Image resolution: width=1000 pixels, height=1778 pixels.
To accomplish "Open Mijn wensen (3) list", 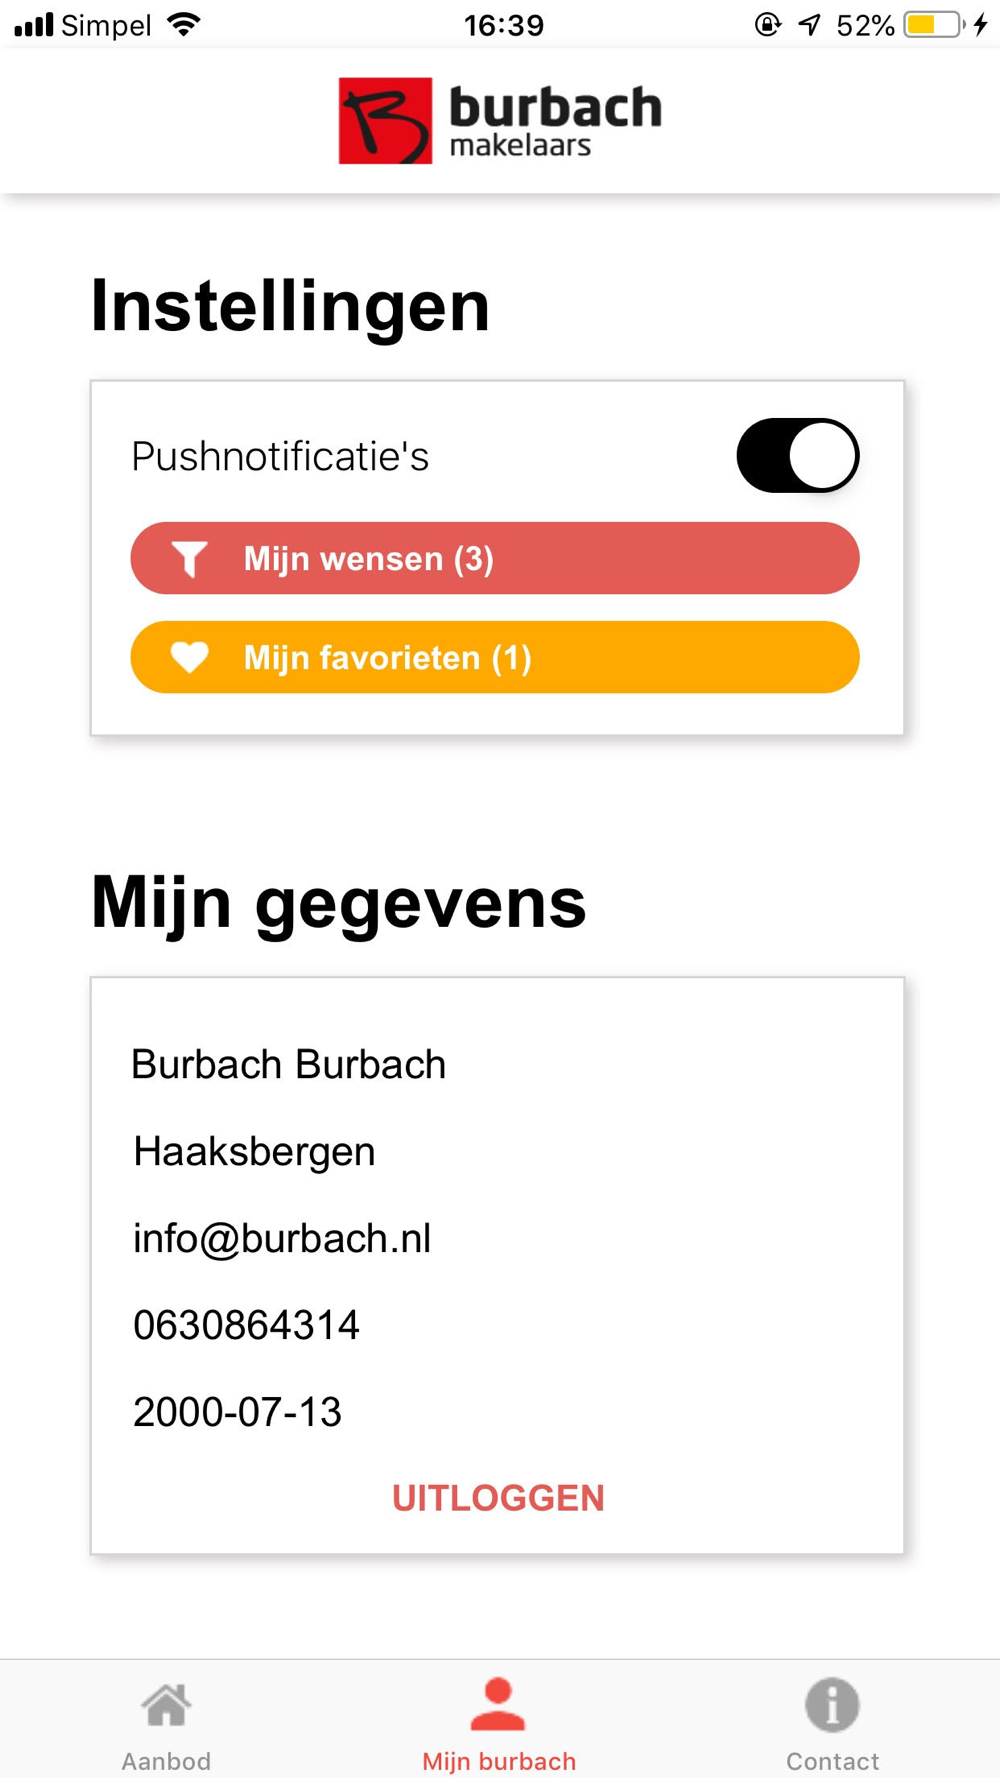I will (x=495, y=558).
